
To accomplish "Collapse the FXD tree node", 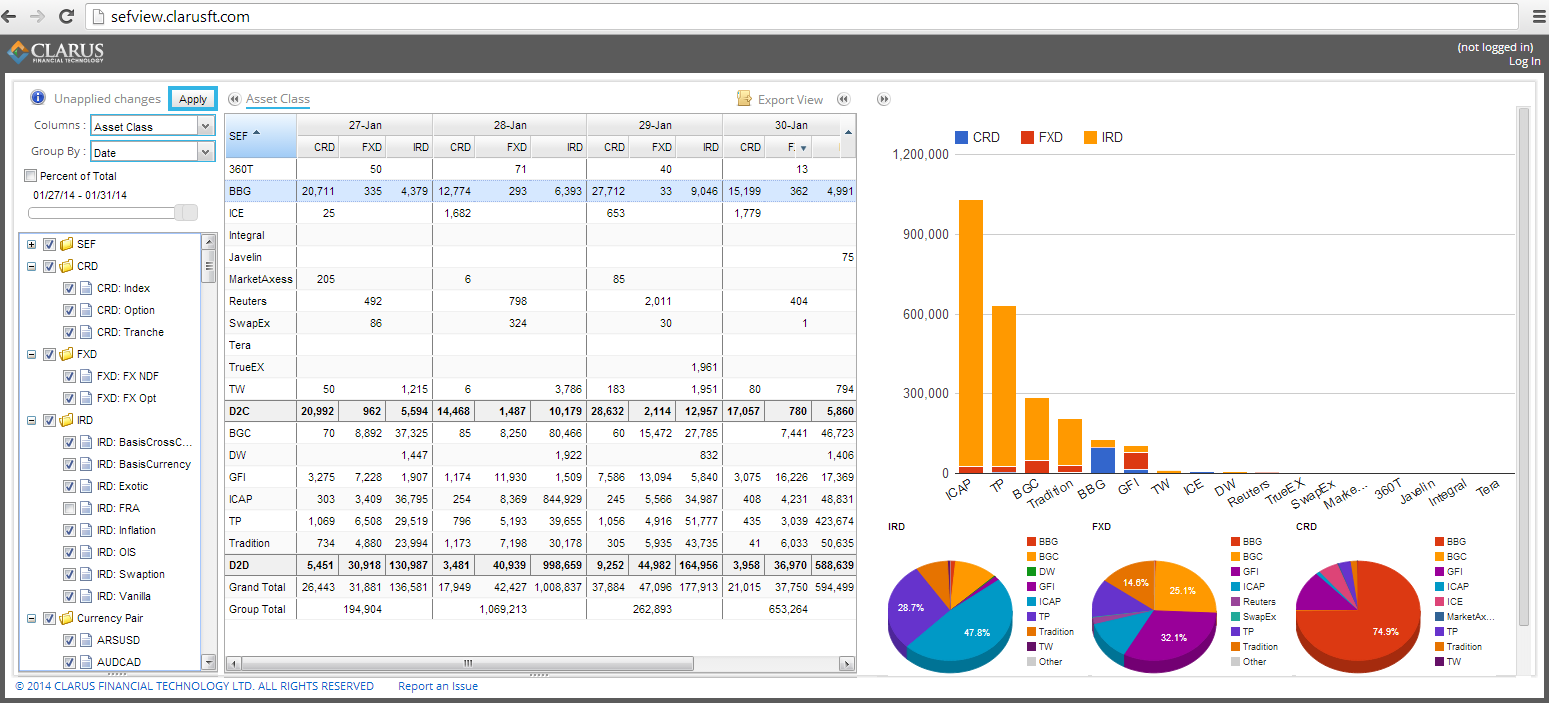I will (32, 354).
